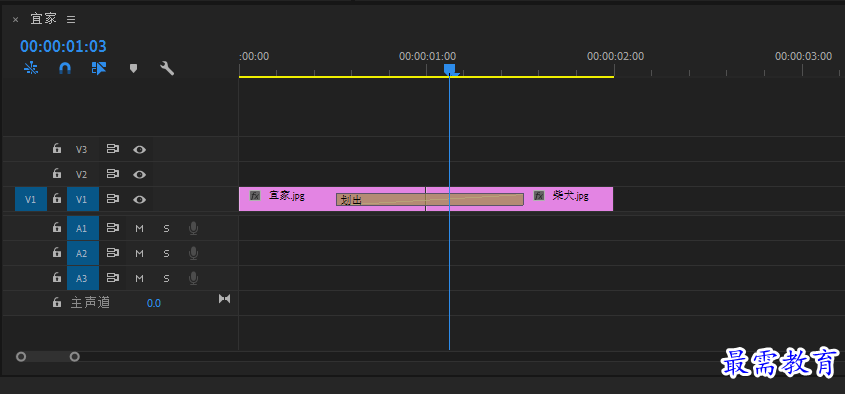Toggle lock on track A1
Viewport: 845px width, 394px height.
pyautogui.click(x=57, y=228)
